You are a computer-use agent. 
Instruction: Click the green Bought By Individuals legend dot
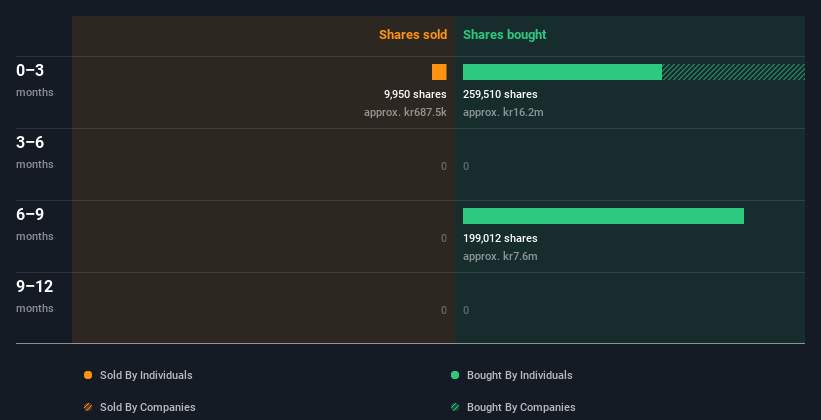455,375
